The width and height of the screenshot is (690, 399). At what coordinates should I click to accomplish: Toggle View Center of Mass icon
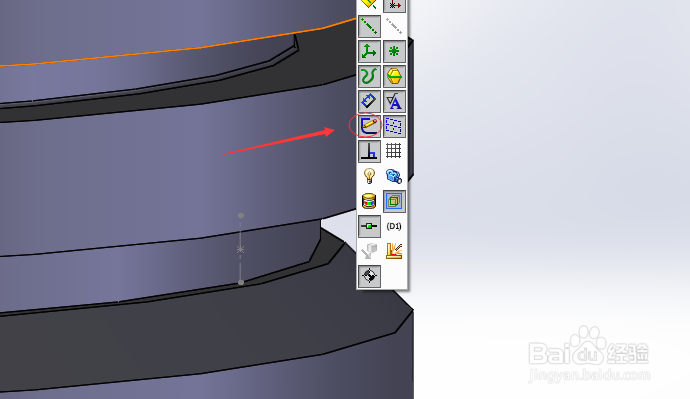pyautogui.click(x=369, y=276)
